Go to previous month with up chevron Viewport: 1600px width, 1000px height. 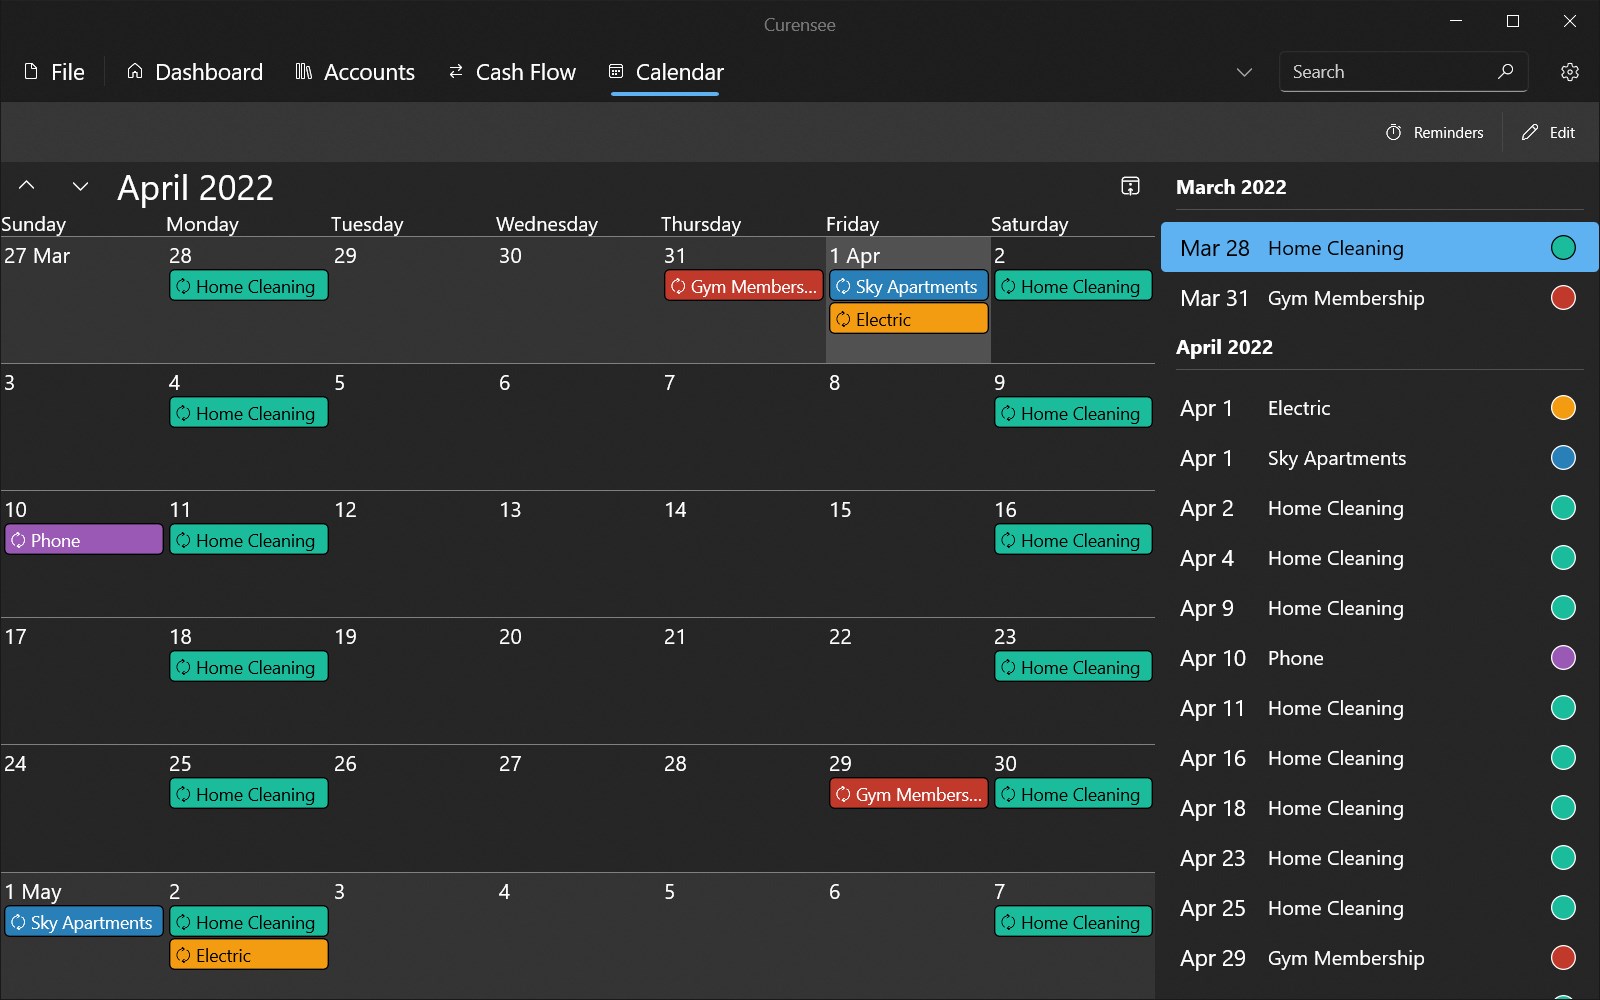[27, 186]
